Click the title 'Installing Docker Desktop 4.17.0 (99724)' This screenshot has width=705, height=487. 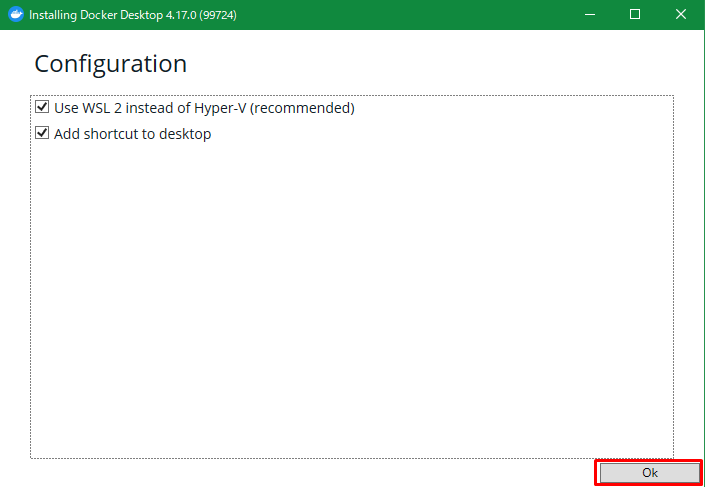pos(133,15)
